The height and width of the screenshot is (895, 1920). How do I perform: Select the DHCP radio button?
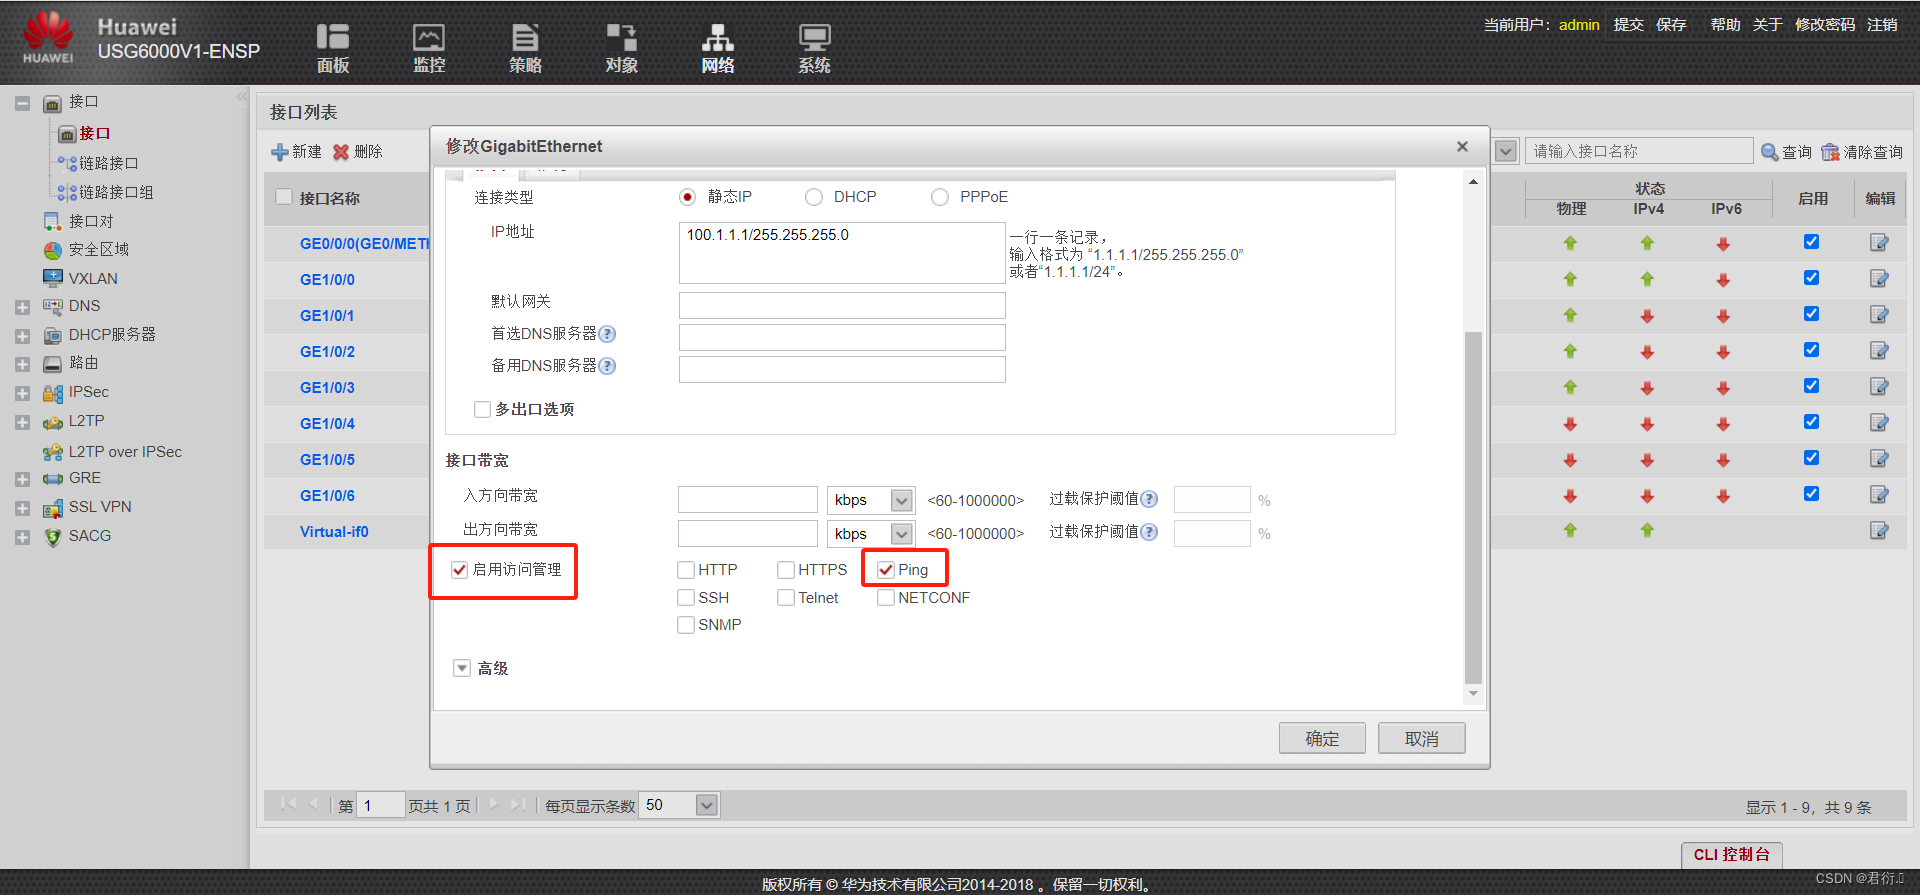point(814,197)
